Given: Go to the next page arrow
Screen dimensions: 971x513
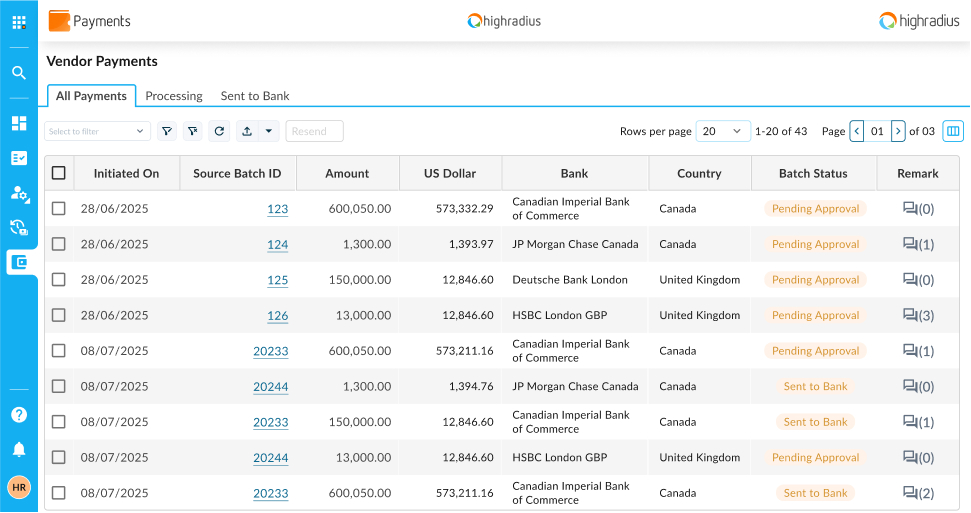Looking at the screenshot, I should [x=898, y=131].
